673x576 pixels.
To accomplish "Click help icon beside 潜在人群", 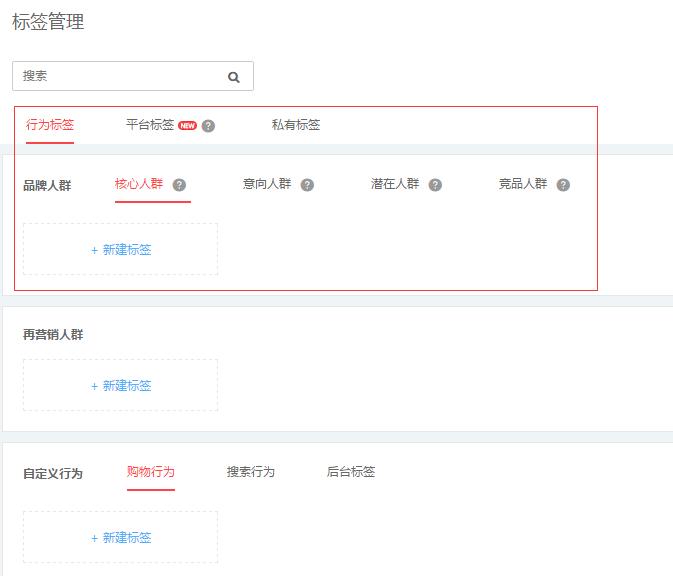I will pos(435,185).
